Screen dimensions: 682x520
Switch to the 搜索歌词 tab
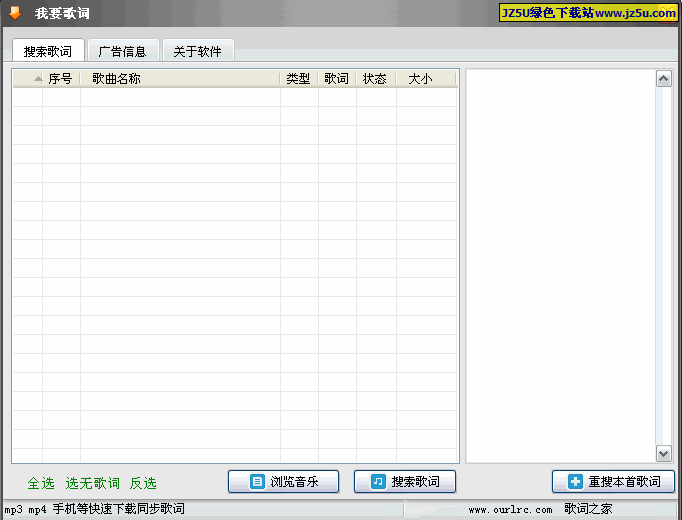point(48,51)
